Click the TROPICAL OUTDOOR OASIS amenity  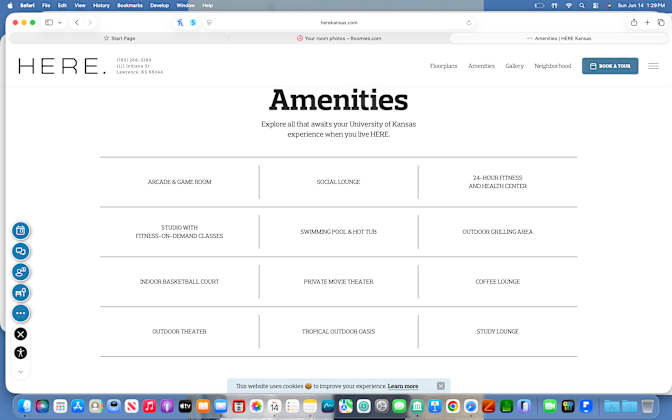(339, 332)
